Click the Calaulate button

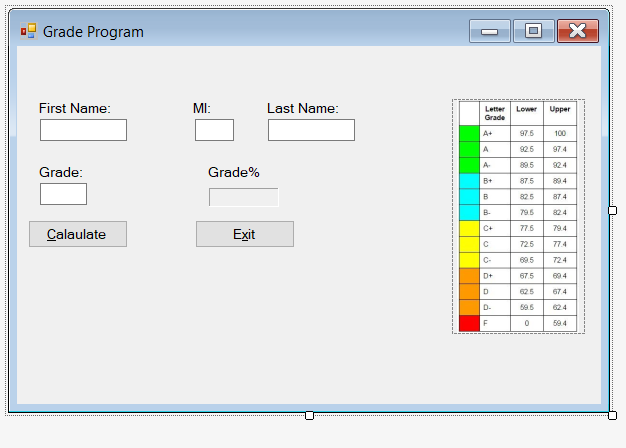point(78,234)
